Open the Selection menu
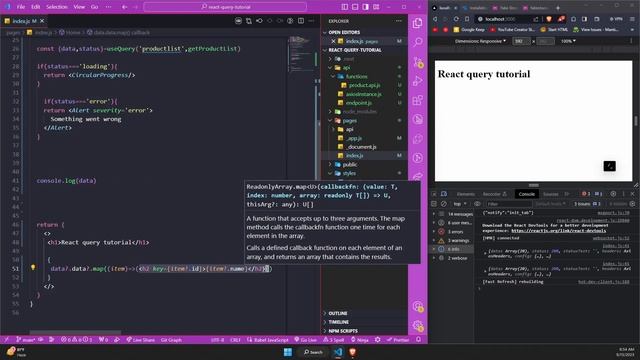 pyautogui.click(x=57, y=7)
